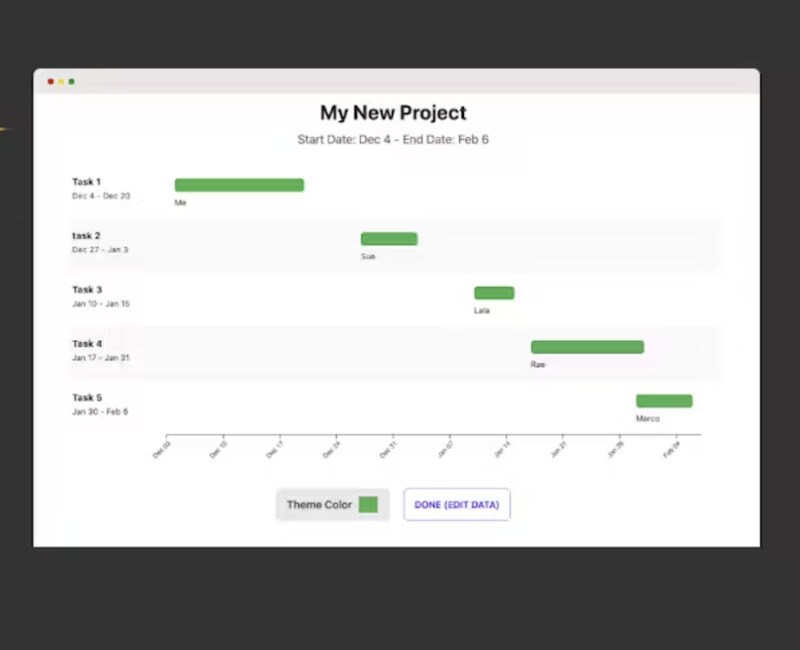This screenshot has height=650, width=800.
Task: Select the Task 1 row label
Action: click(86, 182)
